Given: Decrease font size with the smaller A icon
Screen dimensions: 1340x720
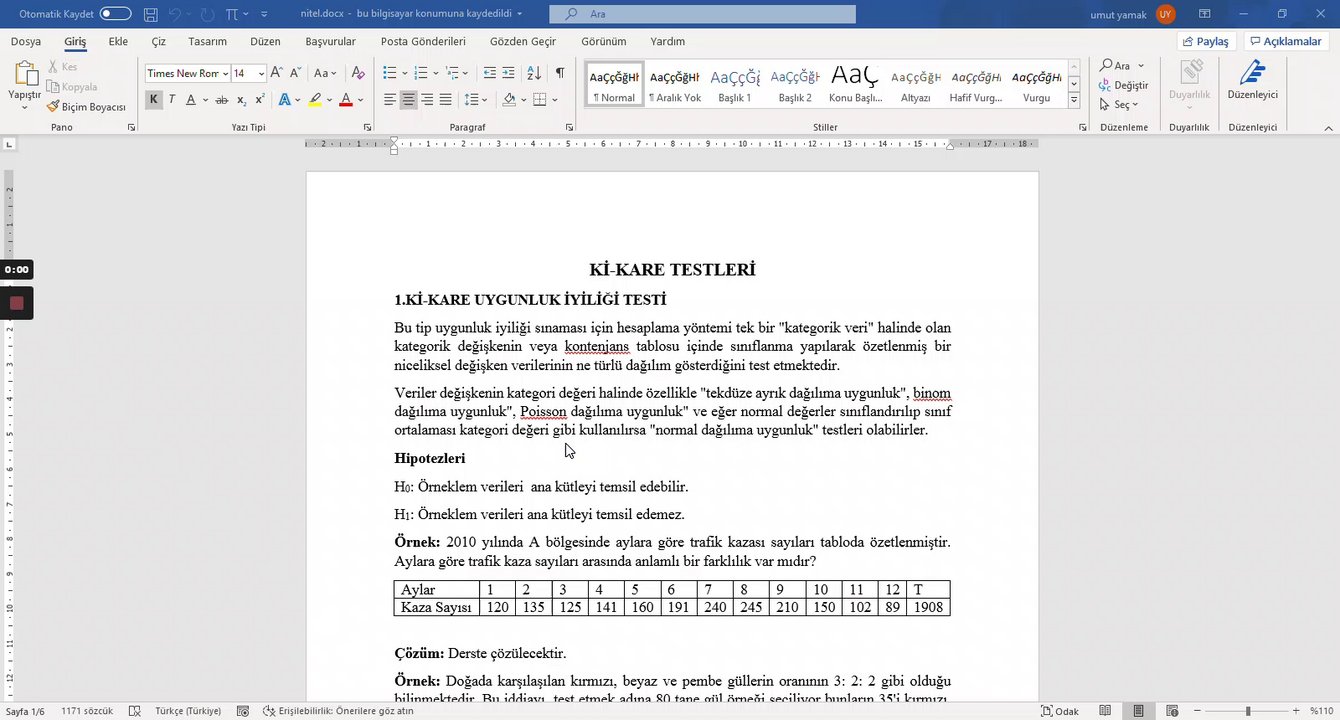Looking at the screenshot, I should coord(296,73).
